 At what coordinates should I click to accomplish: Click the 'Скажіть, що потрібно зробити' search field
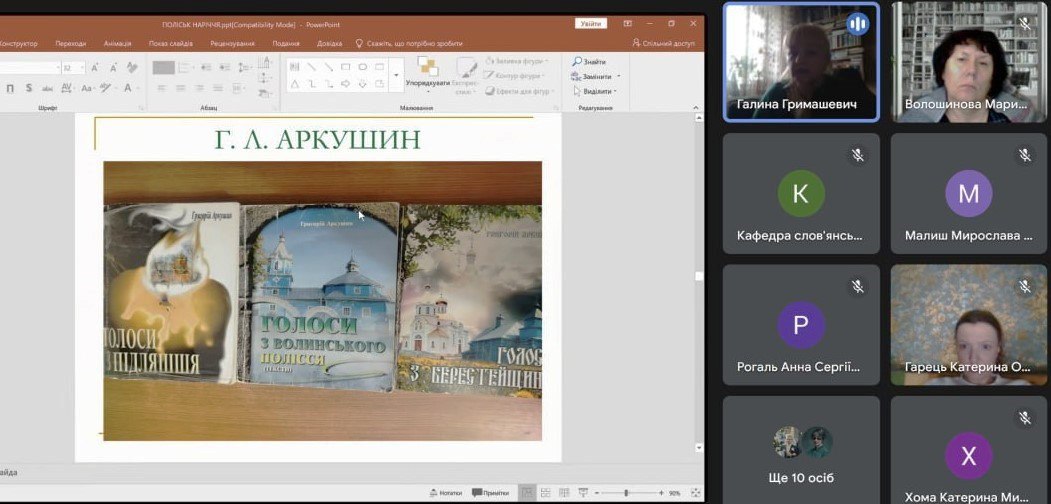click(x=409, y=44)
